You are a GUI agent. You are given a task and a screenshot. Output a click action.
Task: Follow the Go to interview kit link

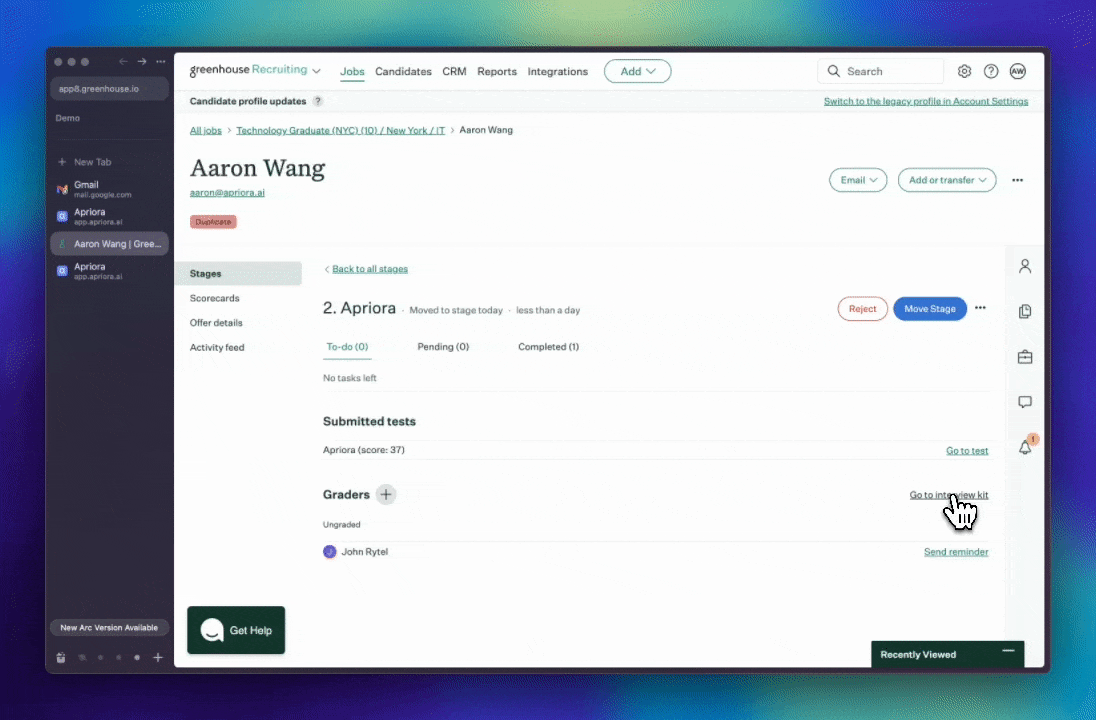[x=949, y=495]
